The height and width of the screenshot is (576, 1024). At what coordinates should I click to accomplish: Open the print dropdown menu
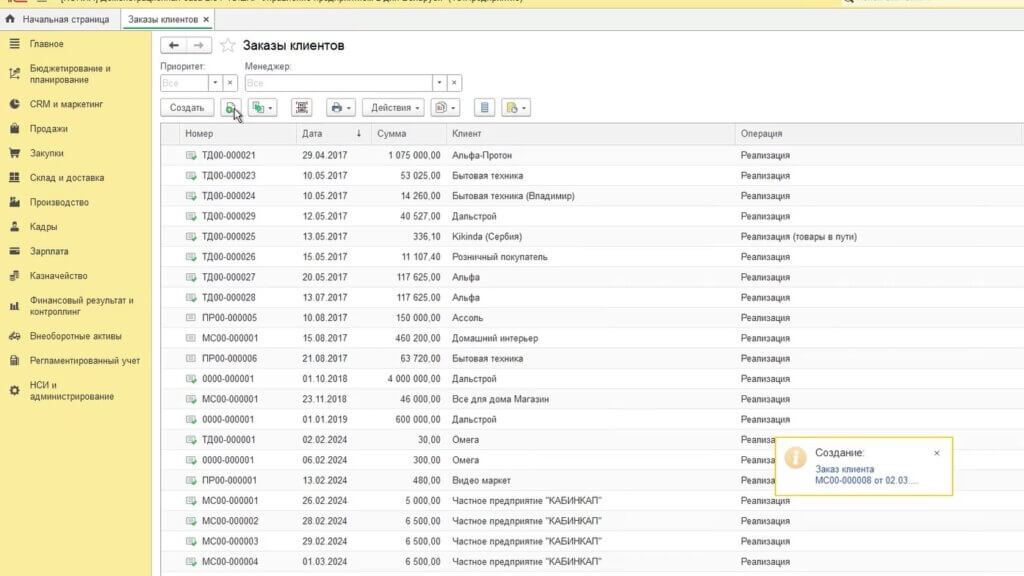click(341, 108)
